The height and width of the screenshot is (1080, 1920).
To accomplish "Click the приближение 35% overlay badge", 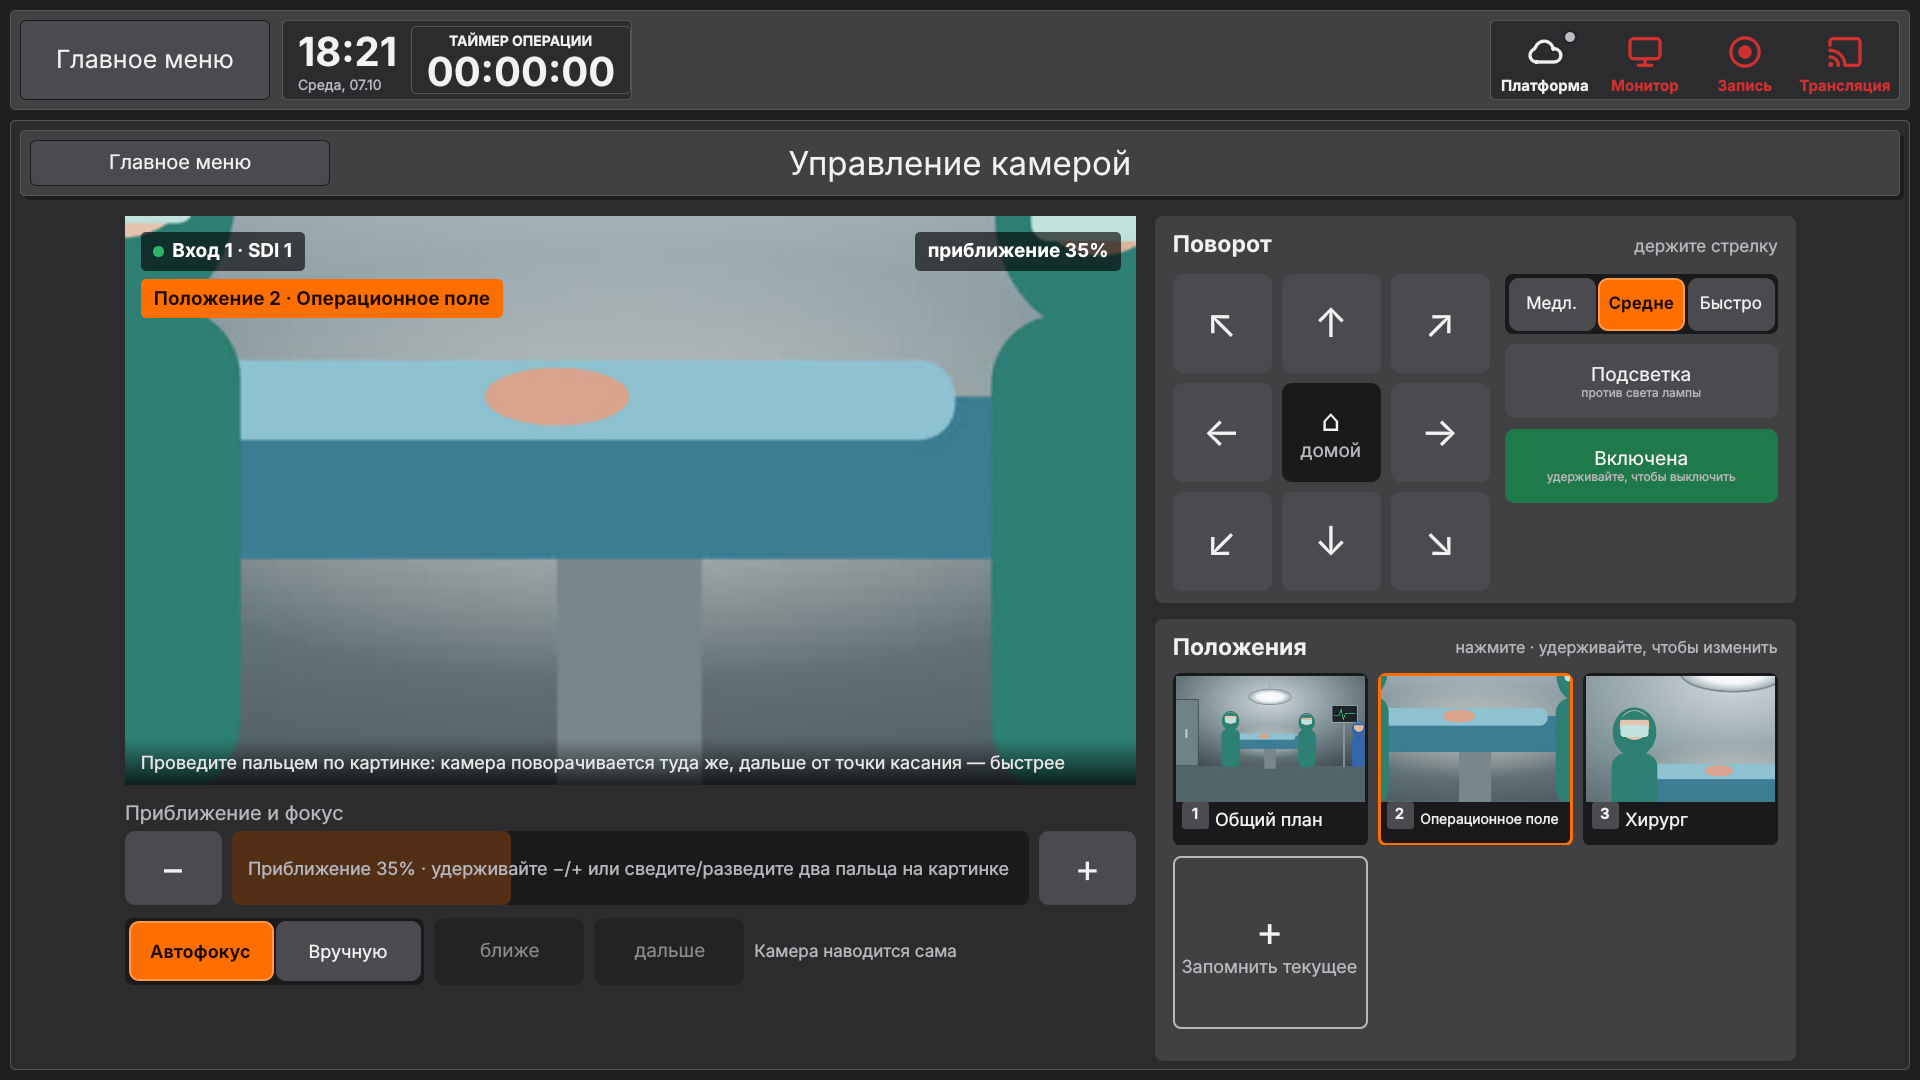I will (1017, 251).
